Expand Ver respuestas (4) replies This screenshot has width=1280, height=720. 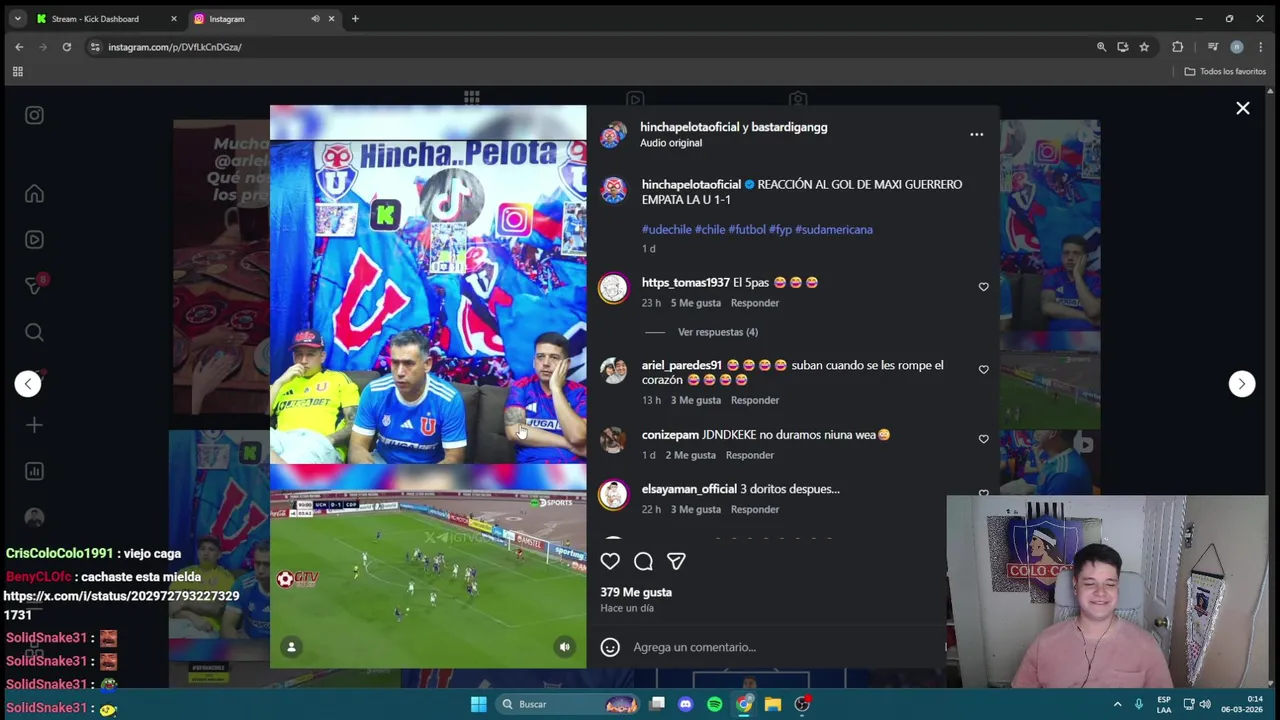coord(718,332)
